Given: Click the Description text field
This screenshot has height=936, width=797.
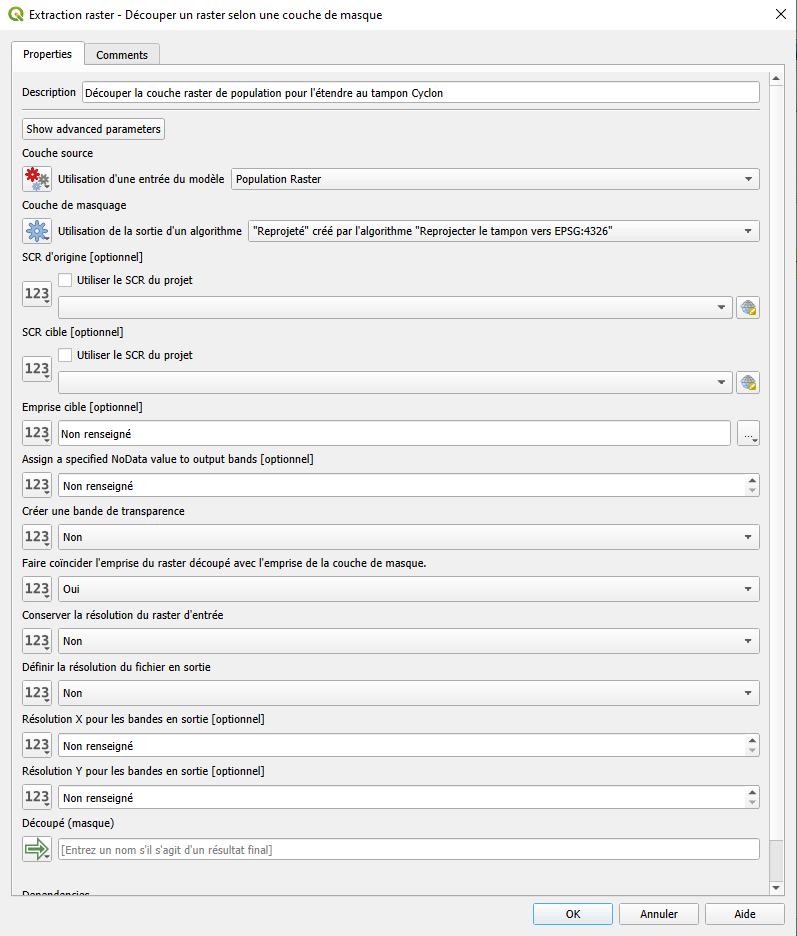Looking at the screenshot, I should point(420,93).
